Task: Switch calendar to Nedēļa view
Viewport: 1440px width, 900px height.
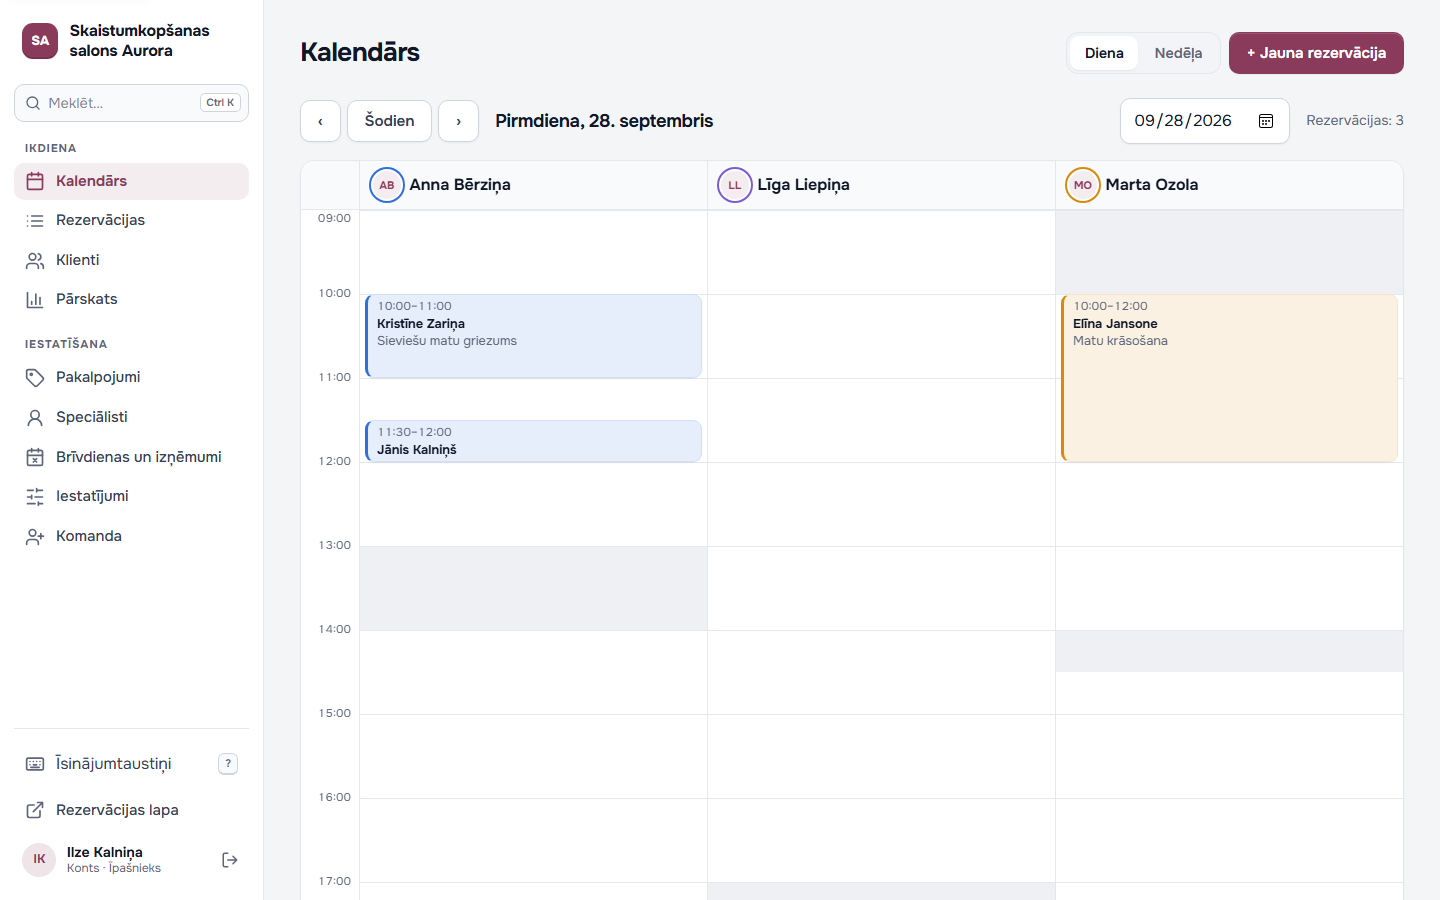Action: pyautogui.click(x=1178, y=53)
